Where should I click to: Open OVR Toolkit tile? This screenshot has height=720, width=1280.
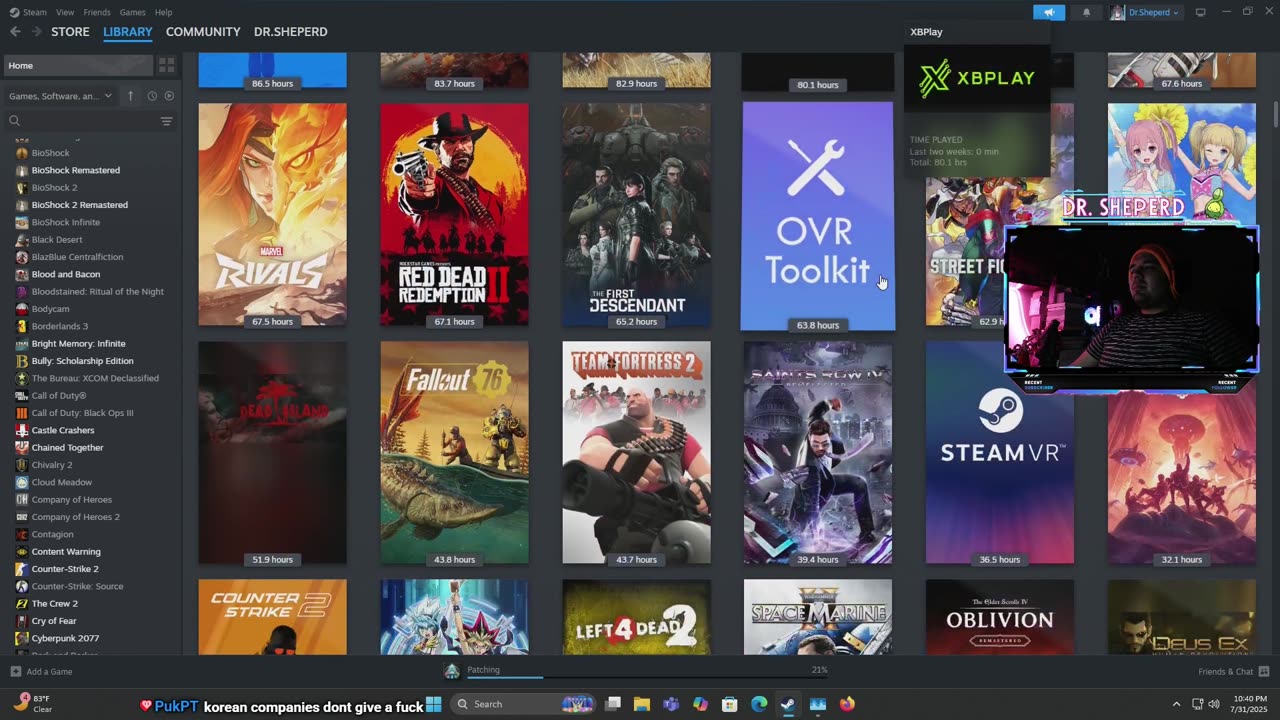pyautogui.click(x=818, y=215)
